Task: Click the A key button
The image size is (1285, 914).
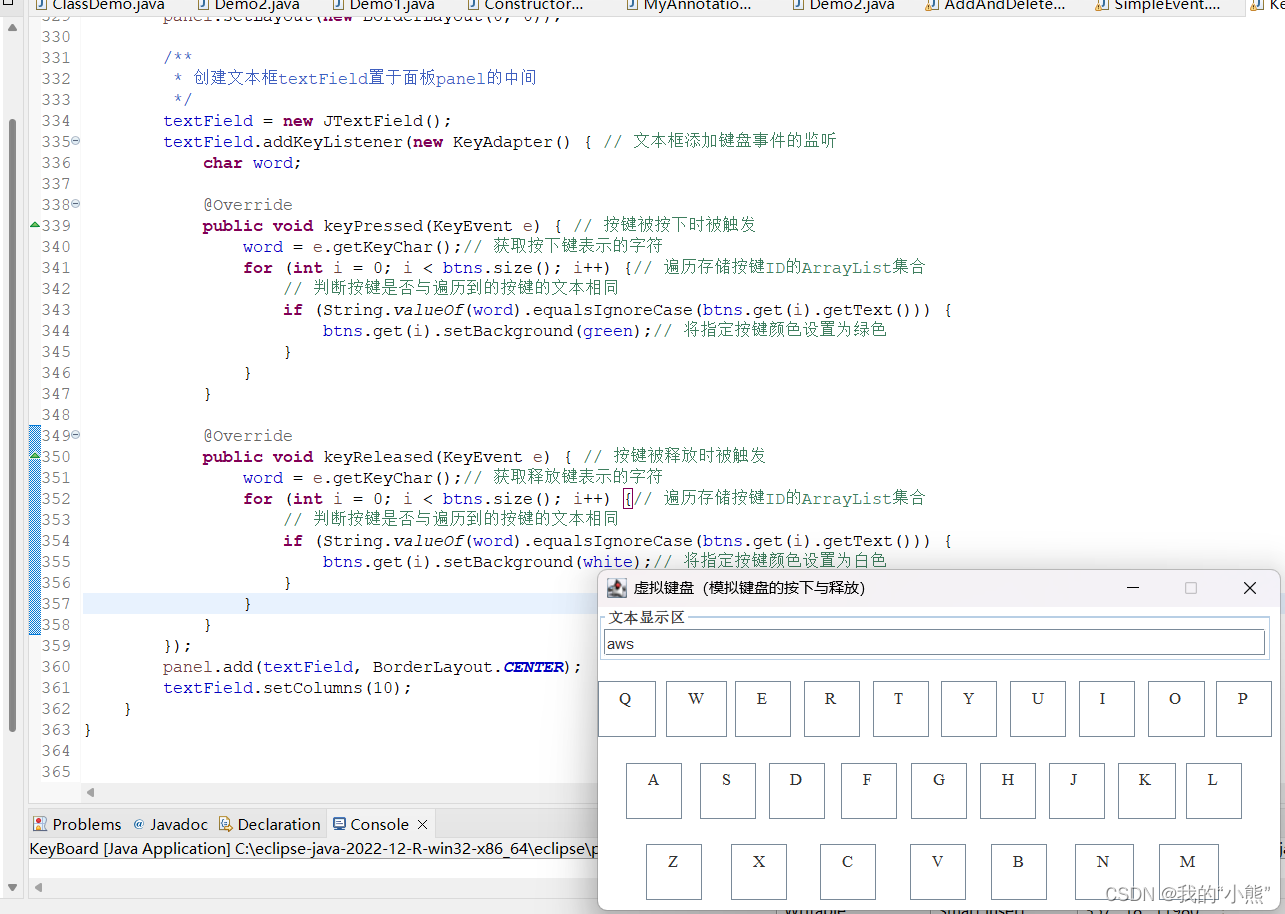Action: tap(653, 791)
